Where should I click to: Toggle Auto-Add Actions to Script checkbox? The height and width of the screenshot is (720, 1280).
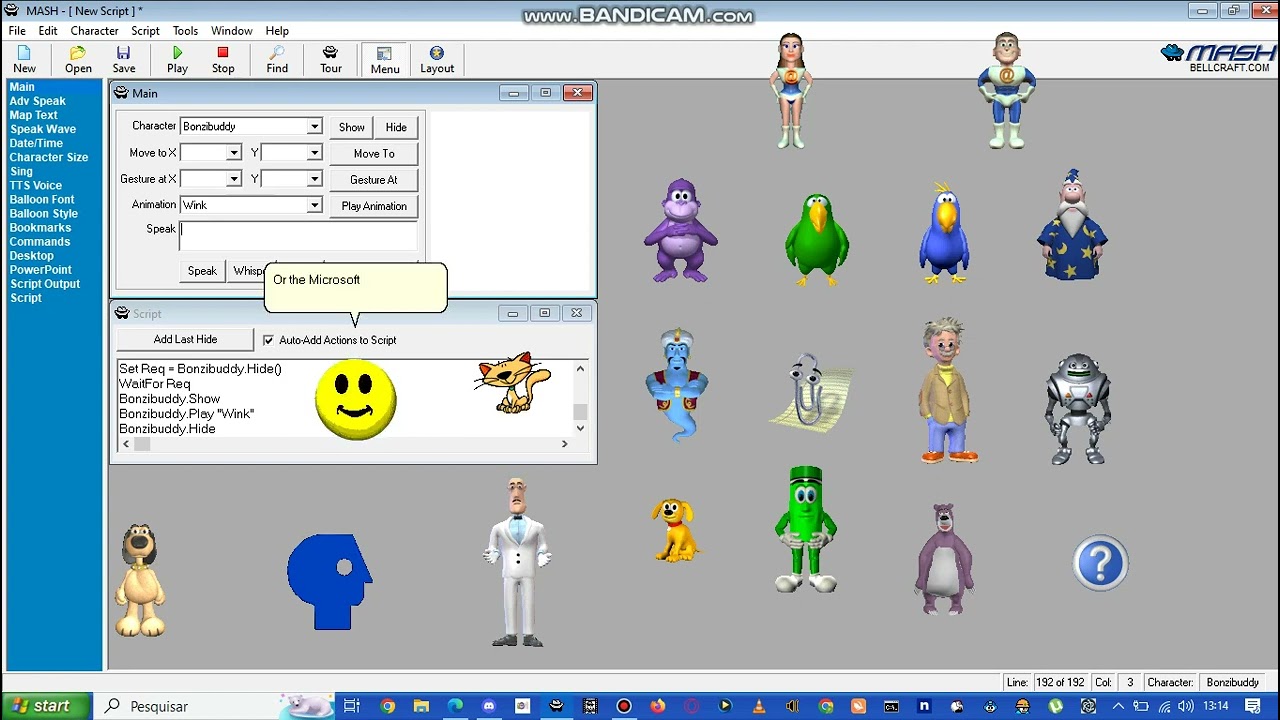[x=268, y=340]
